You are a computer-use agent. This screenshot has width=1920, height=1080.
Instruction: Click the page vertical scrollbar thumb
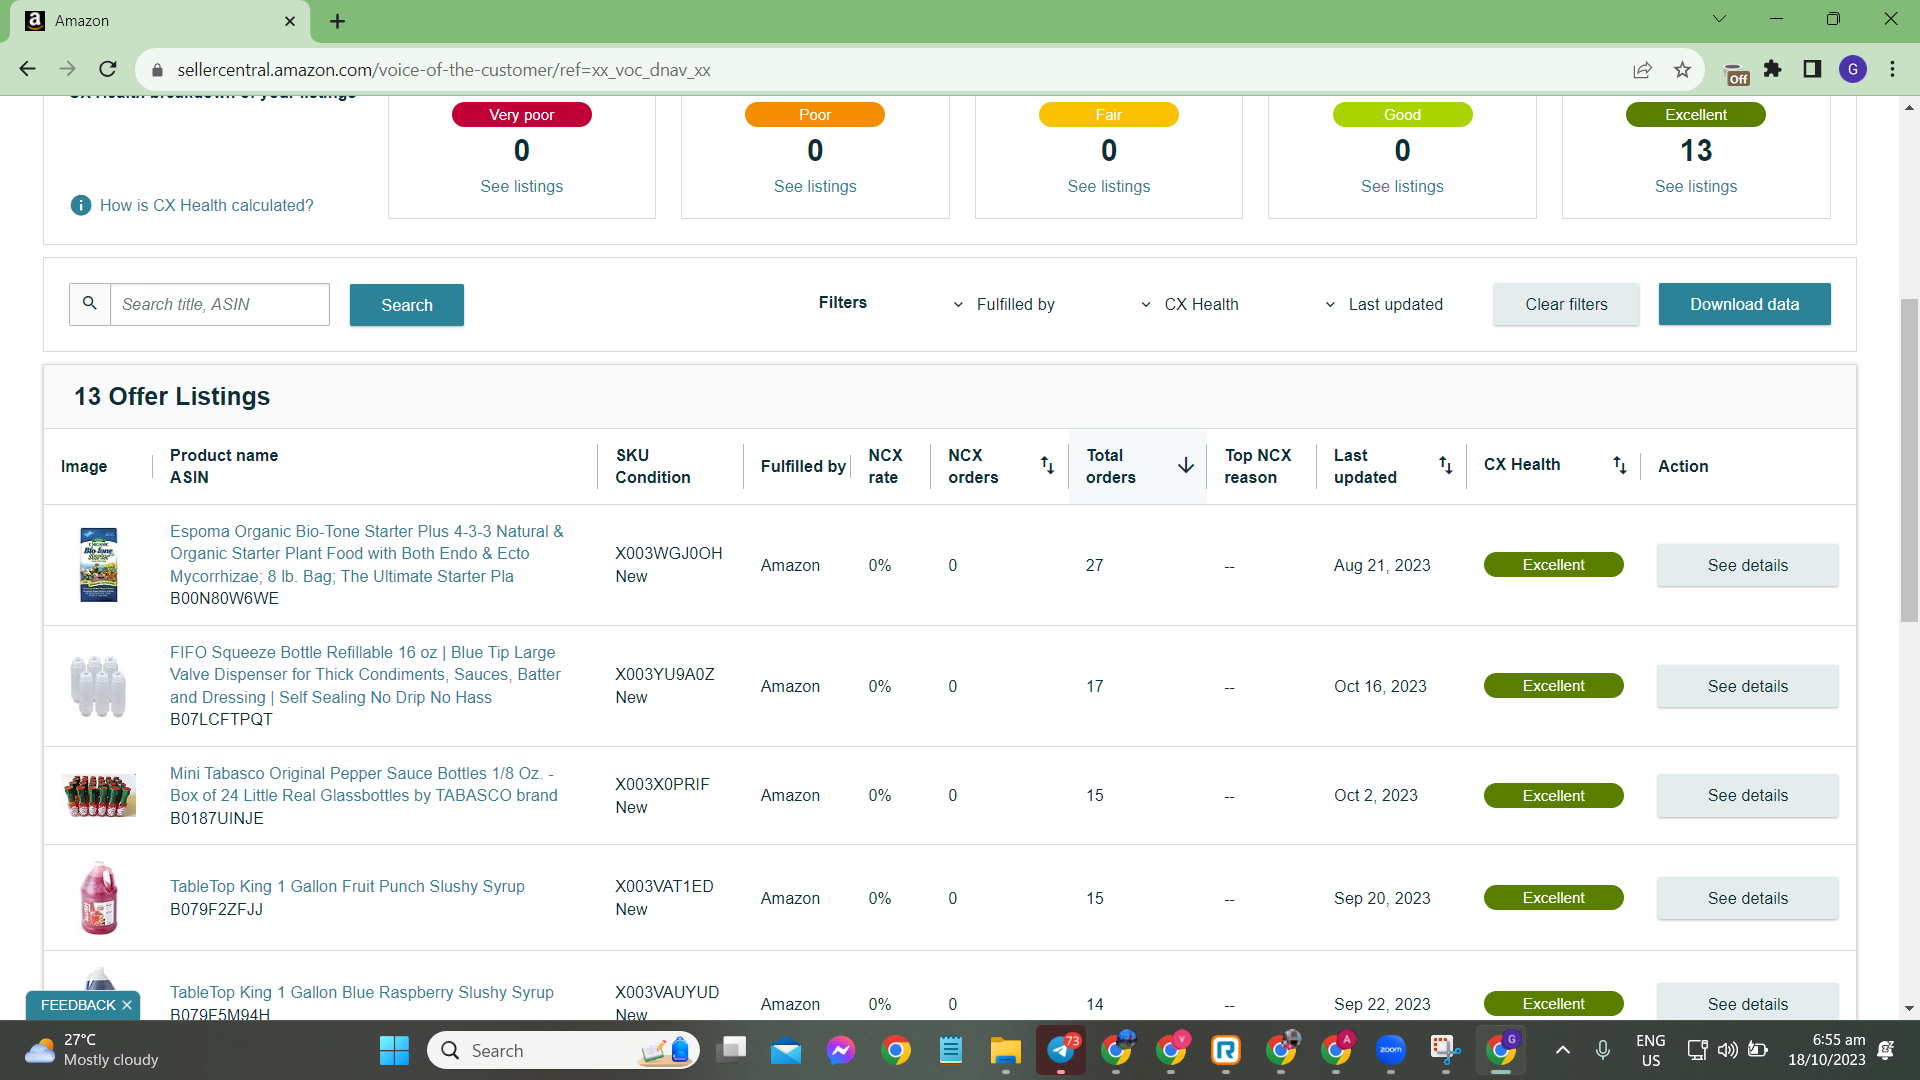pyautogui.click(x=1909, y=460)
